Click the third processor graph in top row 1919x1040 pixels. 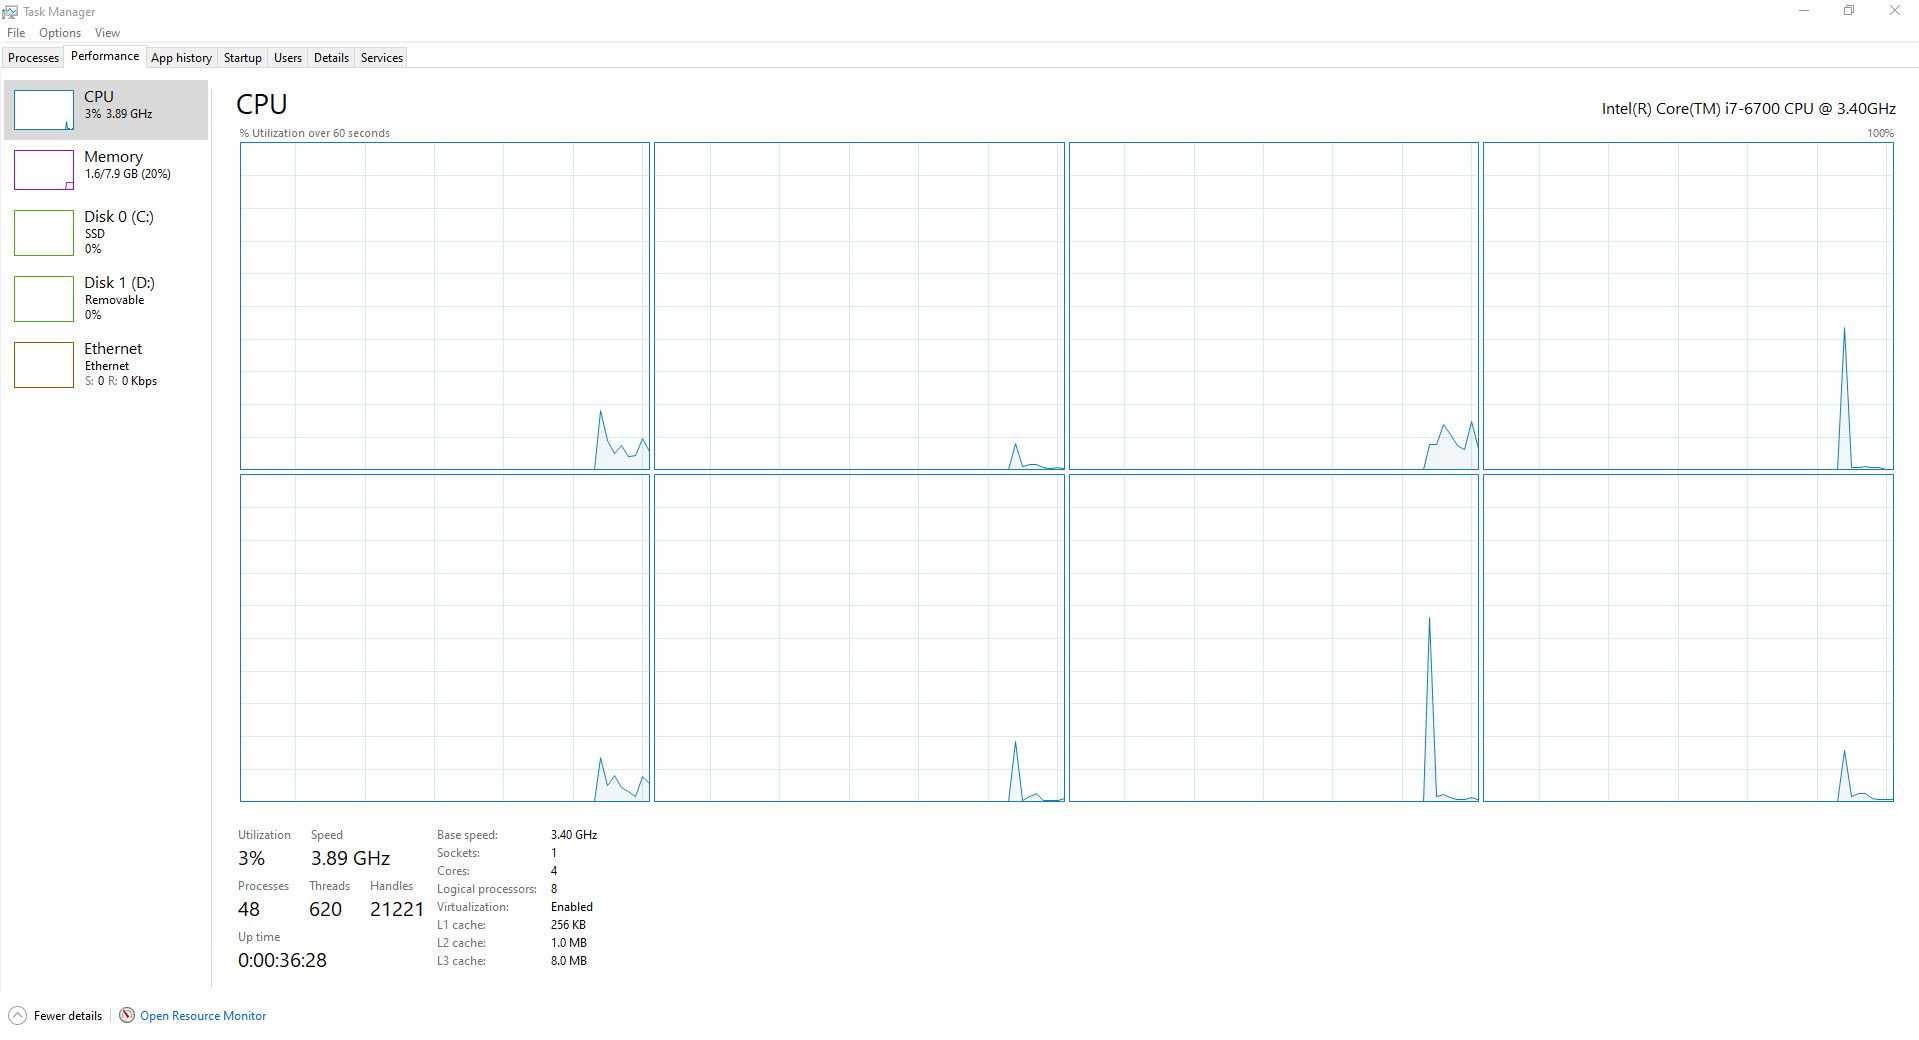1273,306
